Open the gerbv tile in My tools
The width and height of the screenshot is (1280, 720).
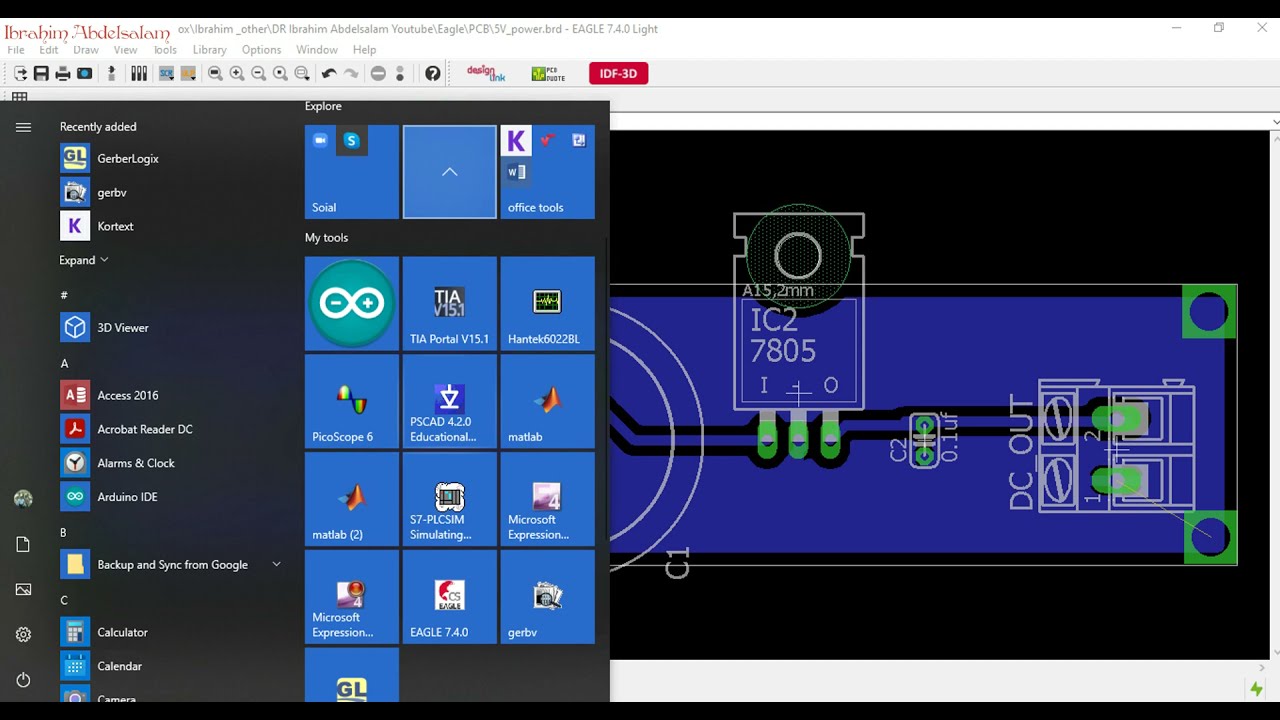tap(548, 597)
